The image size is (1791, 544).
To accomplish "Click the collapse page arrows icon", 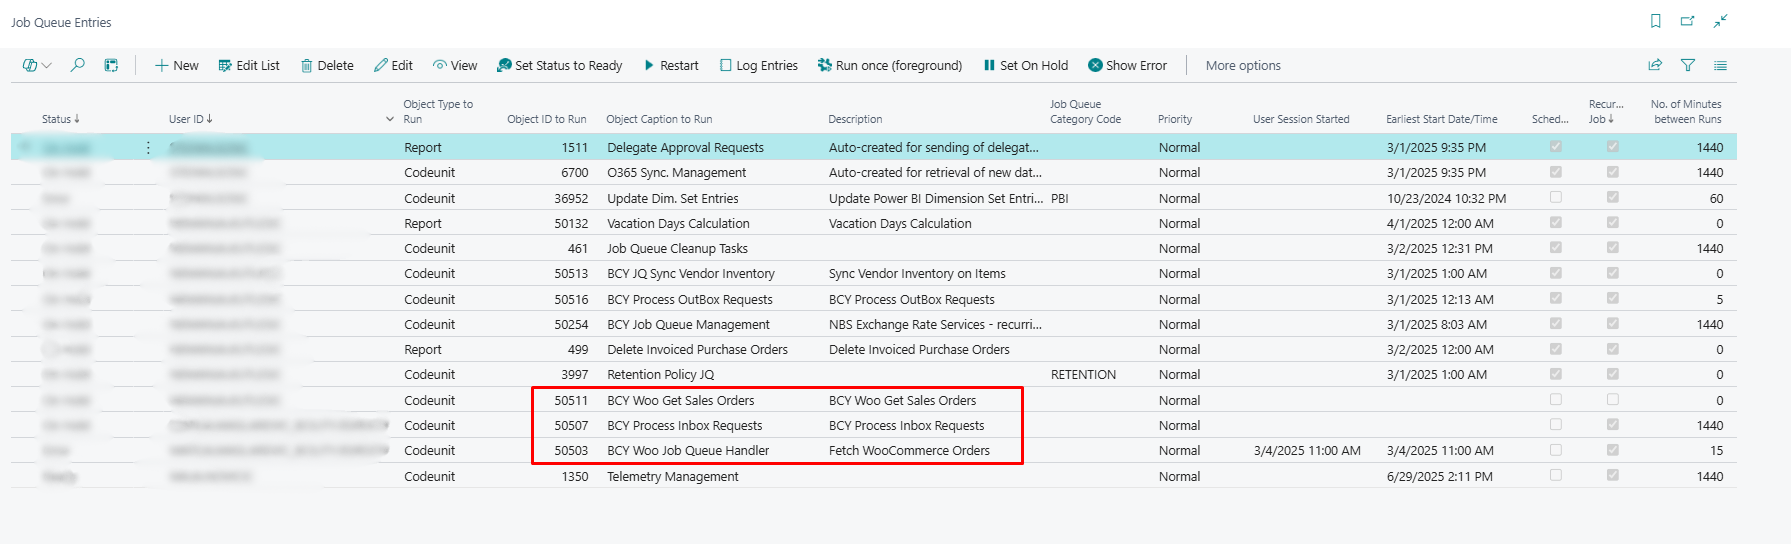I will pyautogui.click(x=1720, y=21).
